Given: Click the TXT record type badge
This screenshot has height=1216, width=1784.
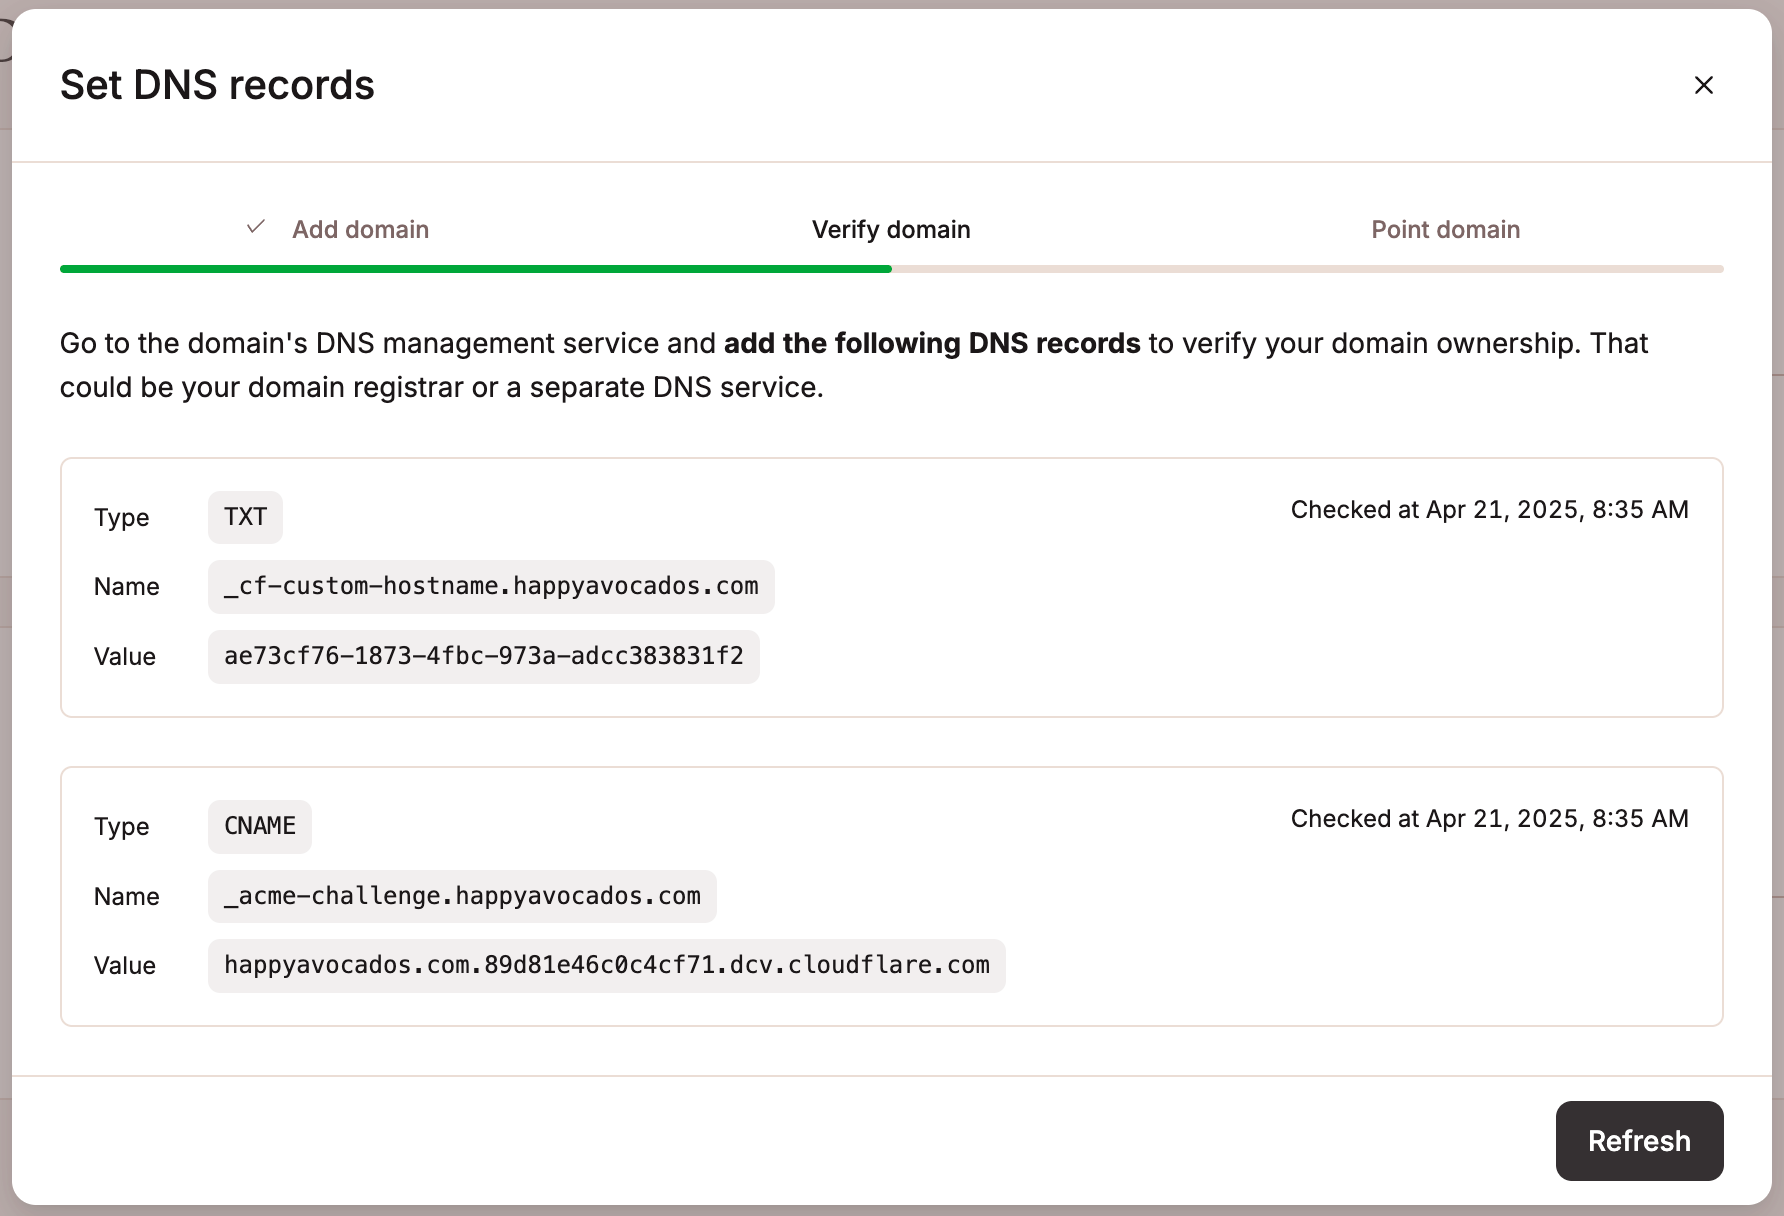Looking at the screenshot, I should (x=245, y=517).
